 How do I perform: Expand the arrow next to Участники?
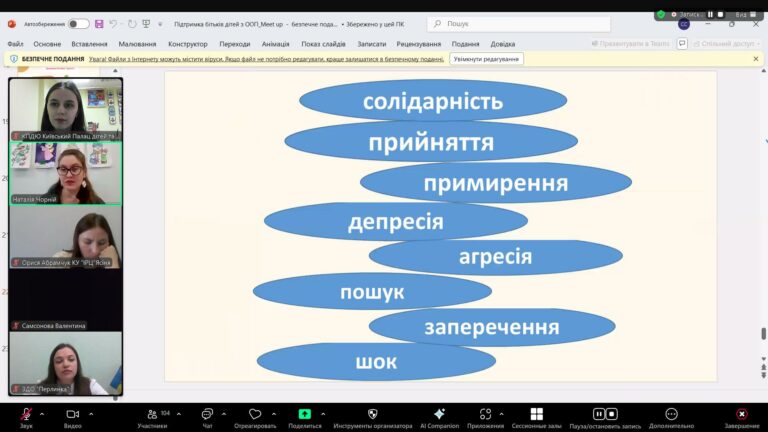tap(176, 413)
